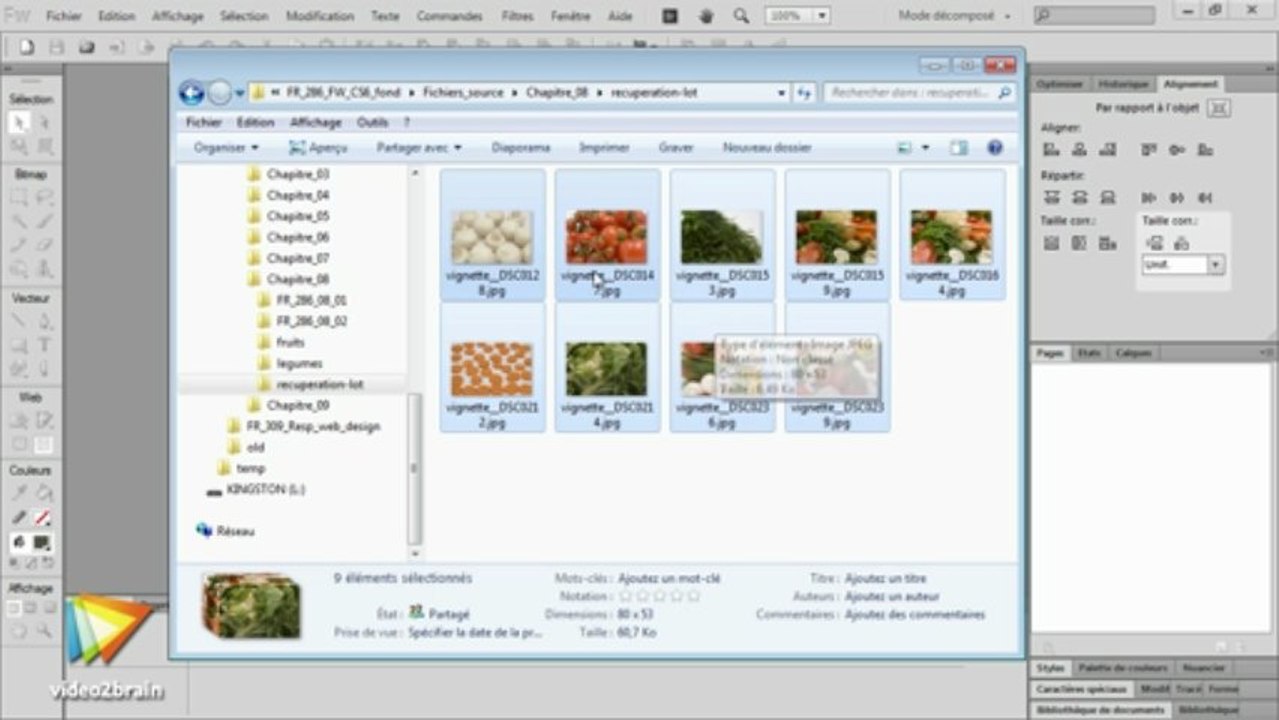Click the Diaporama button
1279x720 pixels.
521,147
